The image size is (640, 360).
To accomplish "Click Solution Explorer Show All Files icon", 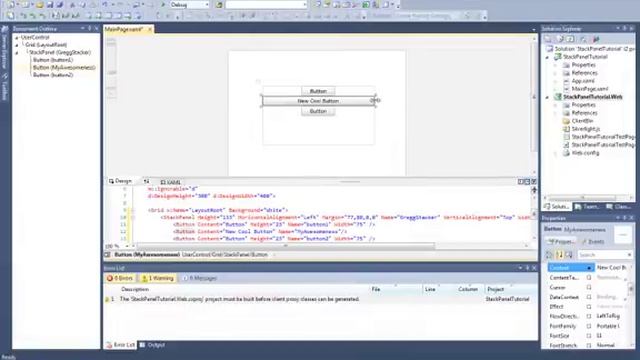I will [x=560, y=39].
